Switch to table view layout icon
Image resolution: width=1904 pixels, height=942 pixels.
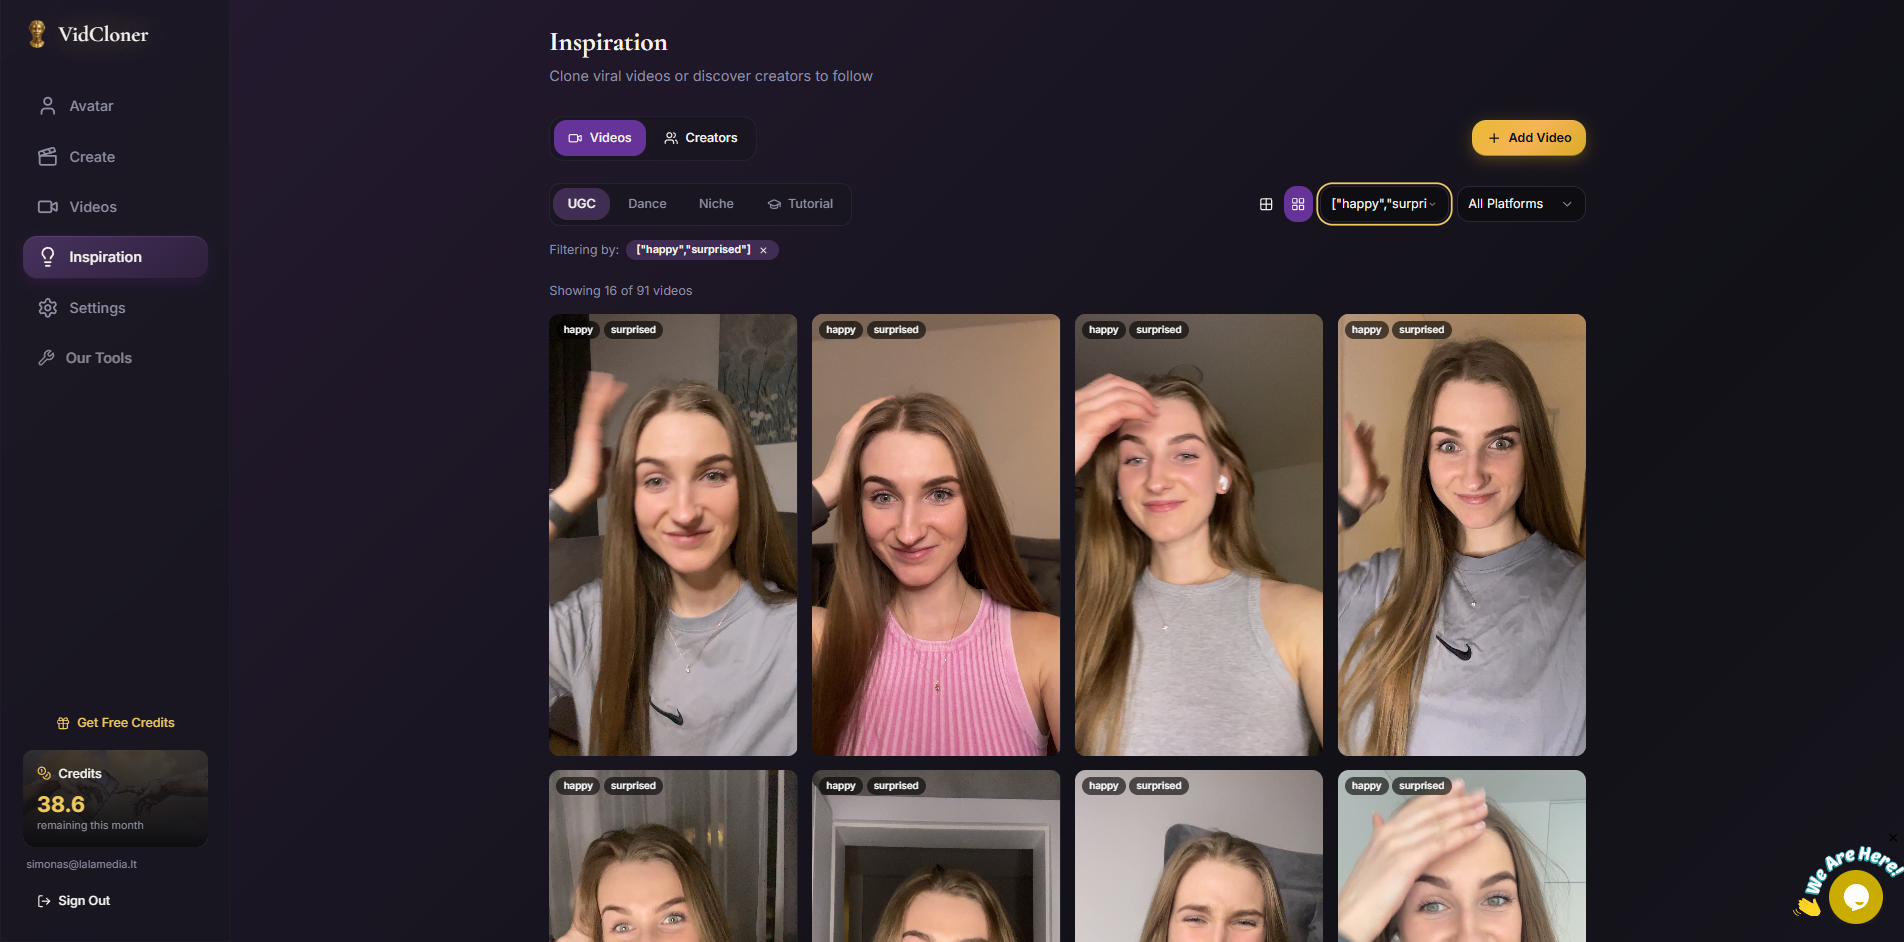coord(1266,204)
